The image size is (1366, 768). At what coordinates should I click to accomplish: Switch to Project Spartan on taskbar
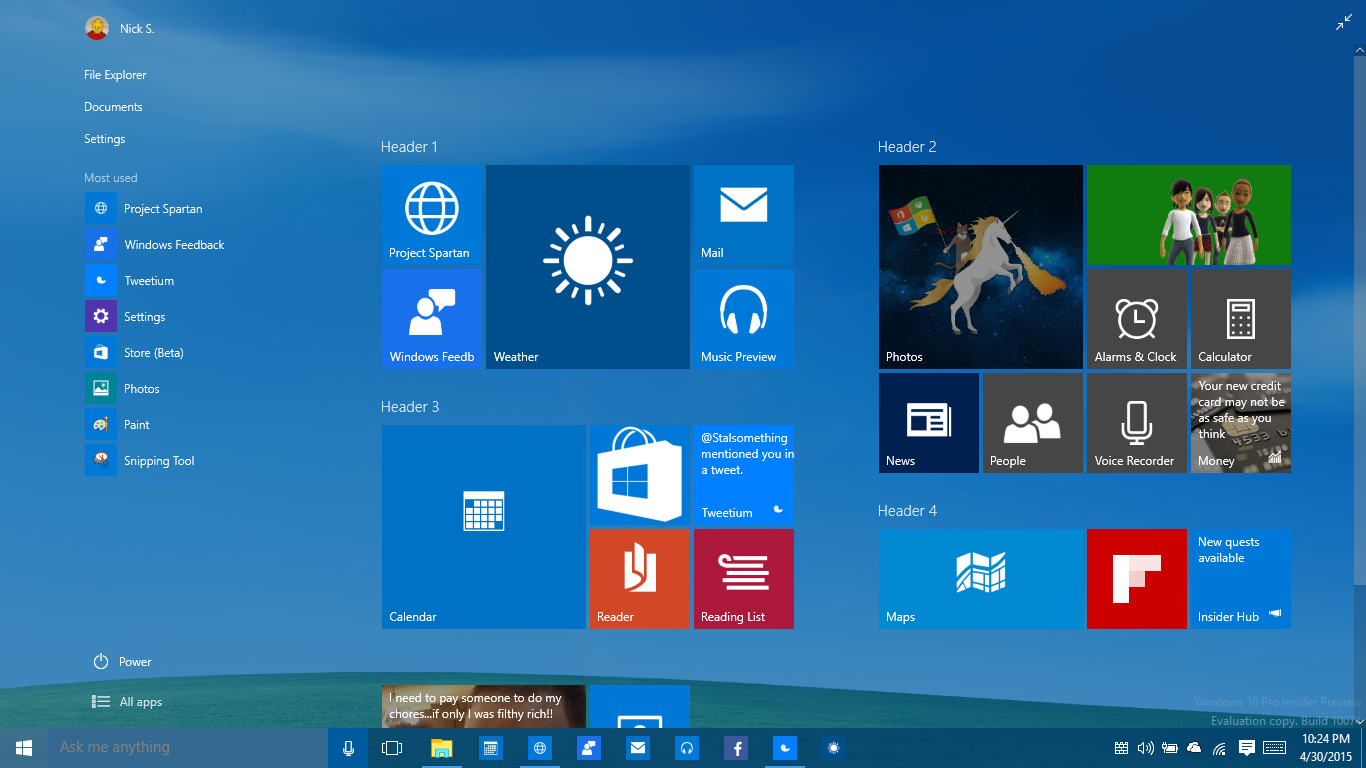pos(539,747)
